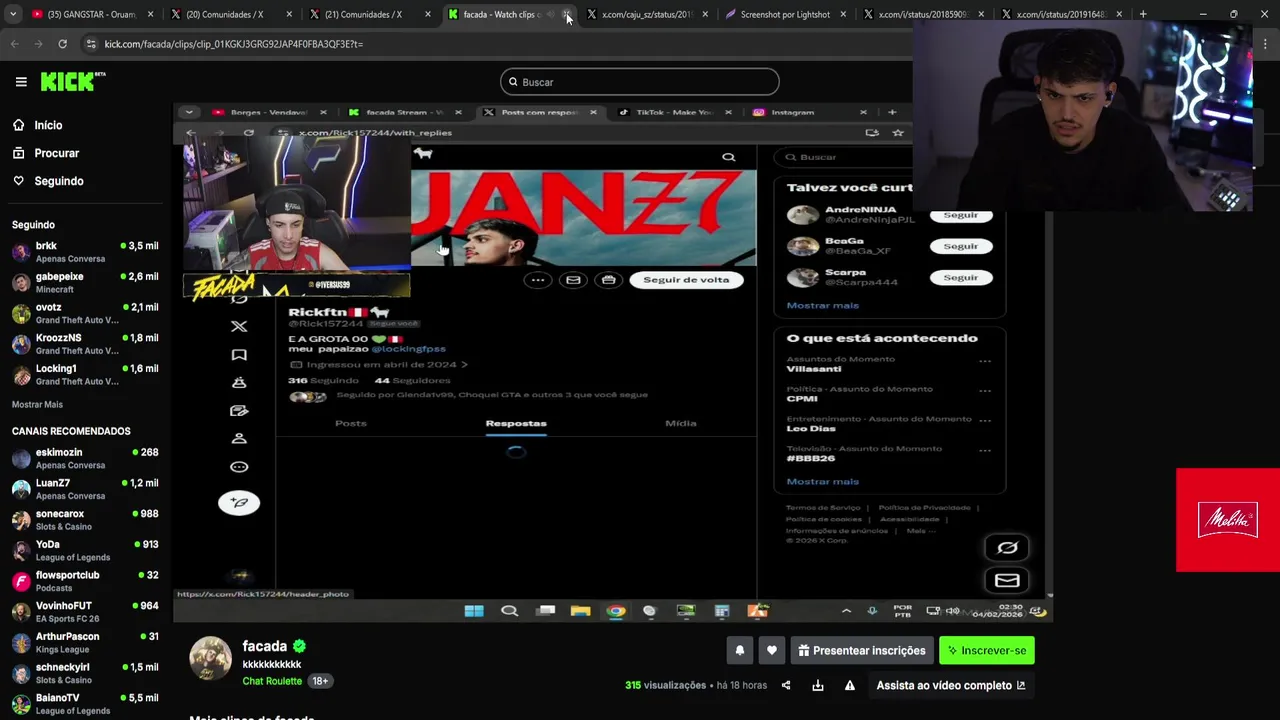Open facada profile avatar below video

click(x=210, y=658)
